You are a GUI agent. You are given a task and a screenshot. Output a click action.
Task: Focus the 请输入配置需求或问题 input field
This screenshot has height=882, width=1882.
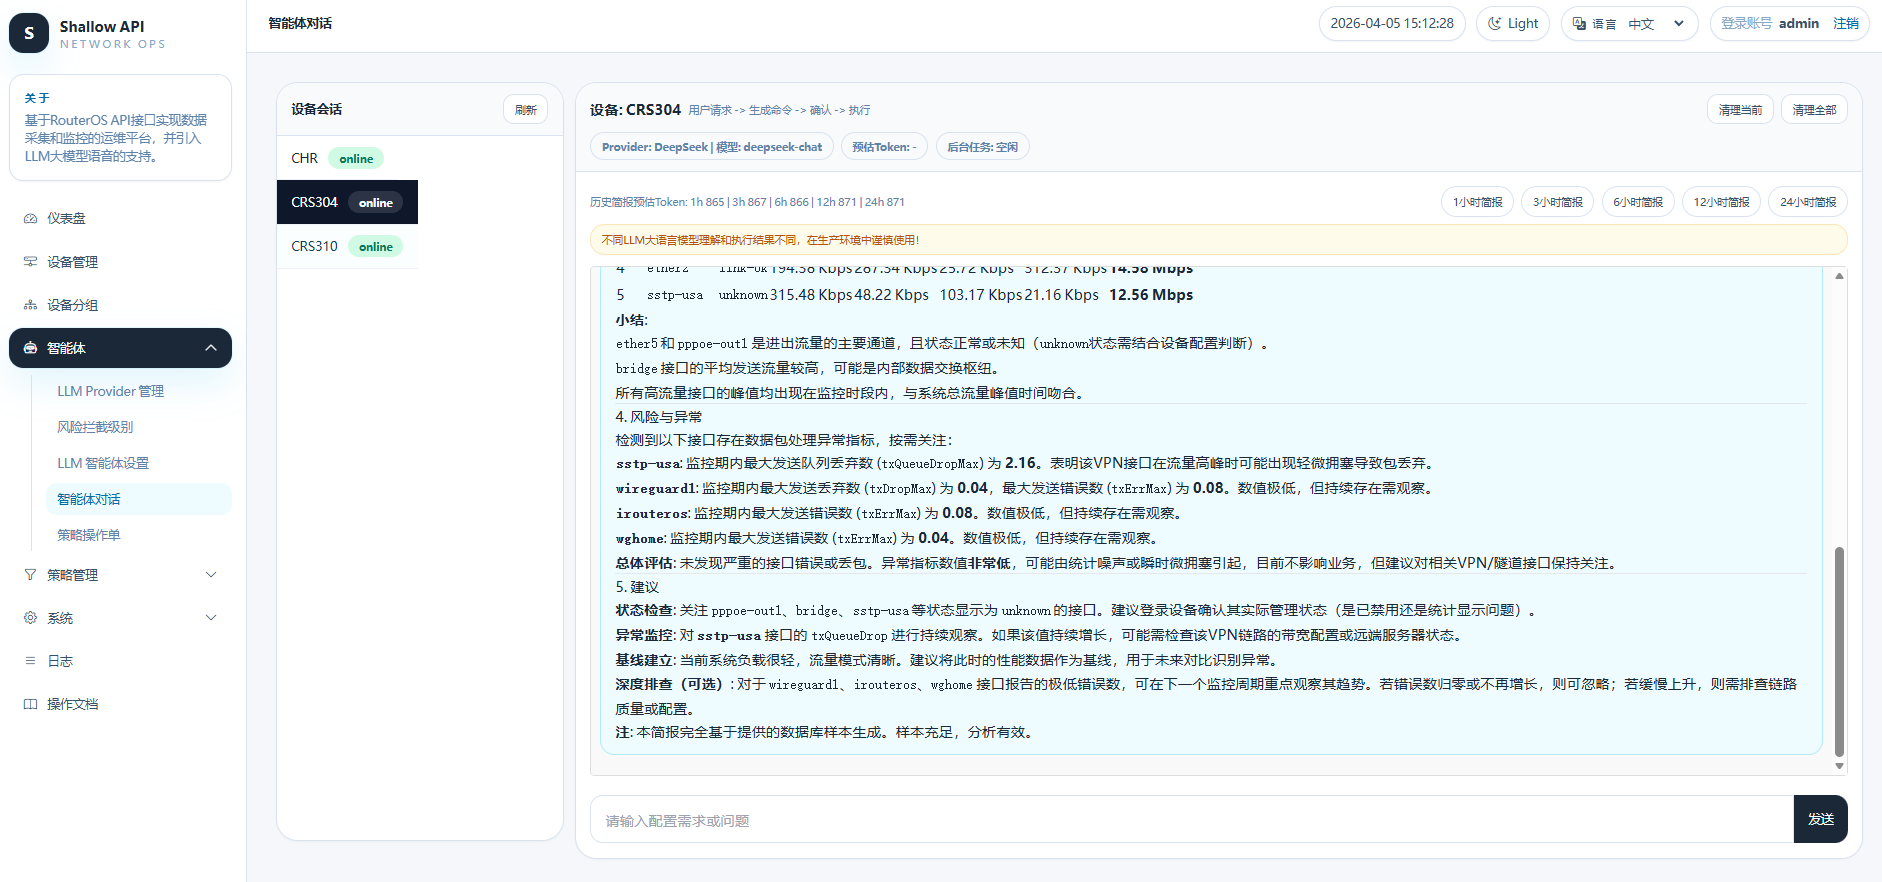[x=1190, y=820]
